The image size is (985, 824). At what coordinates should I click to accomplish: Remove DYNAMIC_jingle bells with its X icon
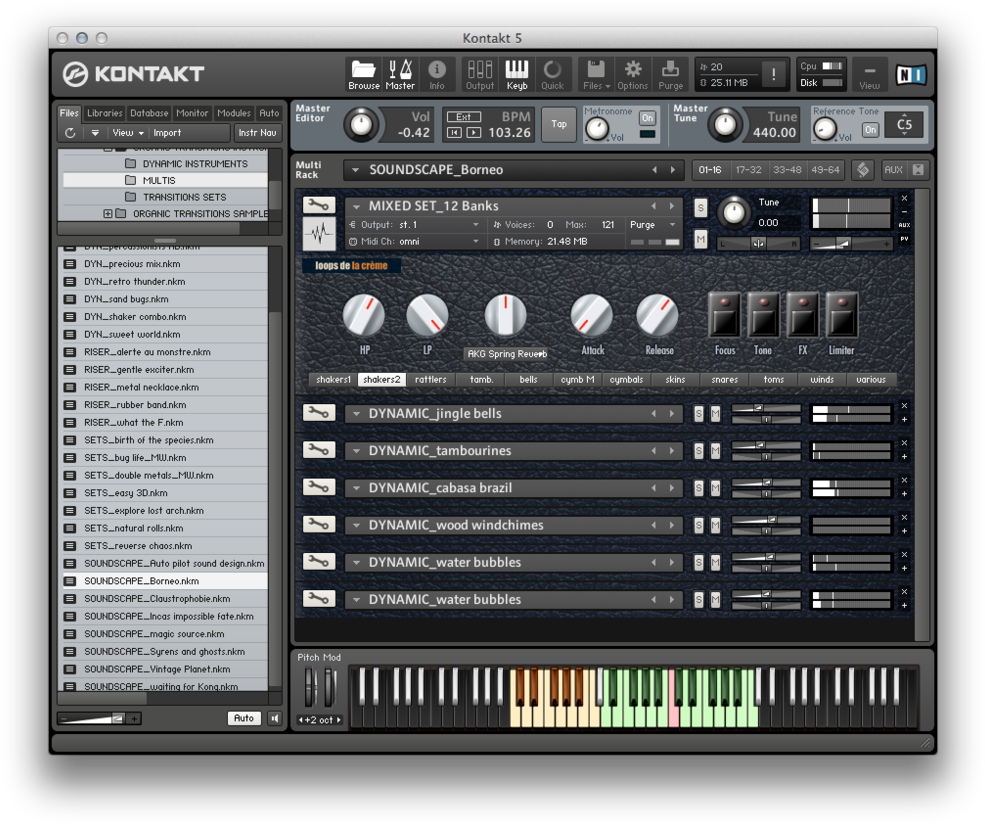[x=905, y=406]
